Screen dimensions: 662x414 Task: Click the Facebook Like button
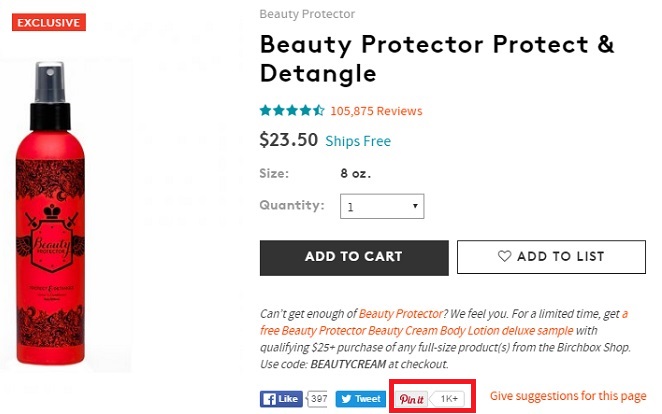281,399
